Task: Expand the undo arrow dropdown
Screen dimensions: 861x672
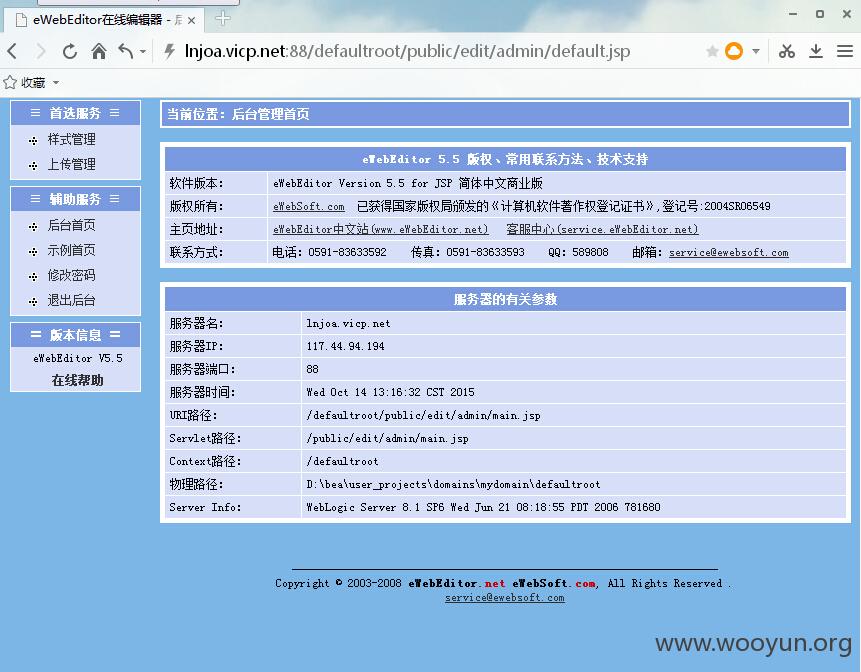Action: [x=143, y=52]
